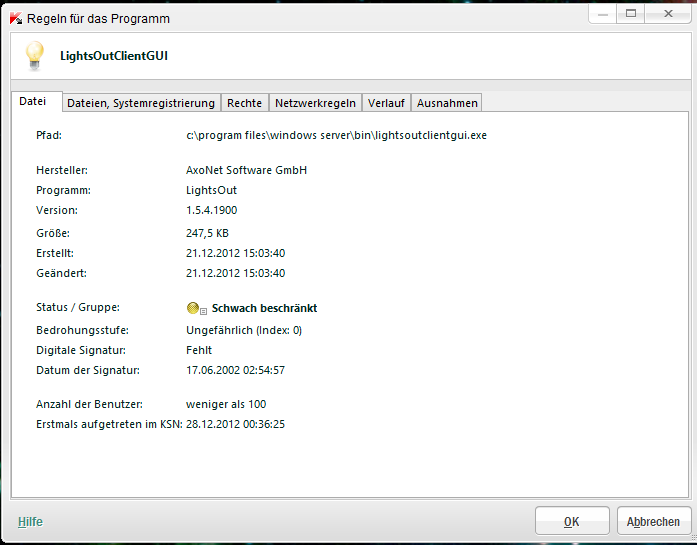Open the Hilfe link
Viewport: 697px width, 545px height.
pyautogui.click(x=30, y=521)
